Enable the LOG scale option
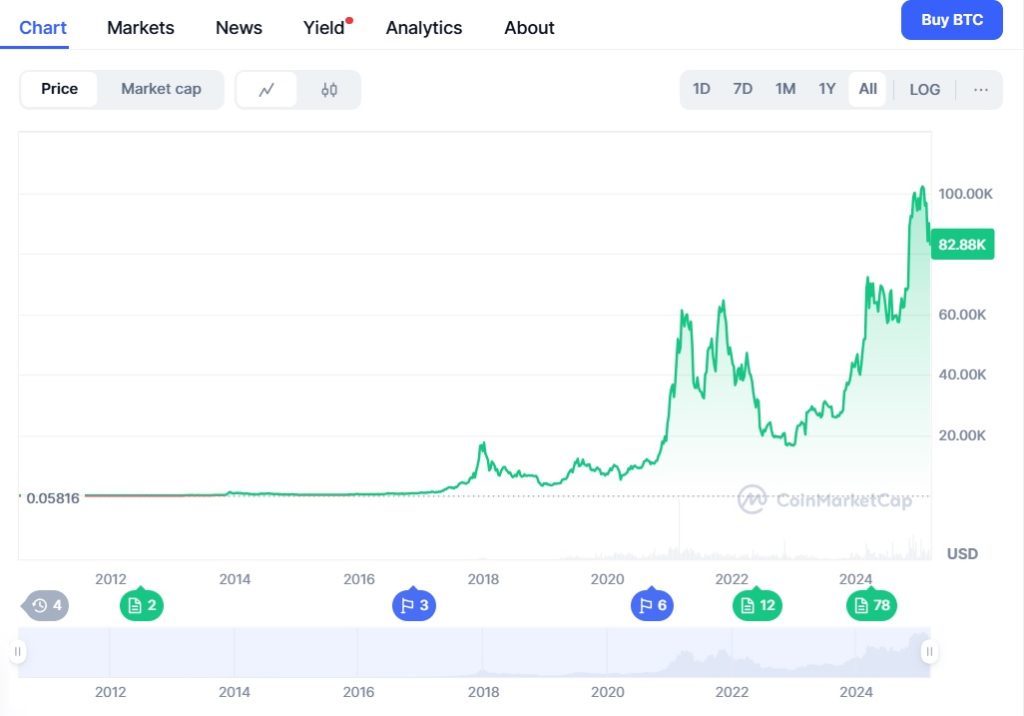The width and height of the screenshot is (1024, 716). (923, 89)
